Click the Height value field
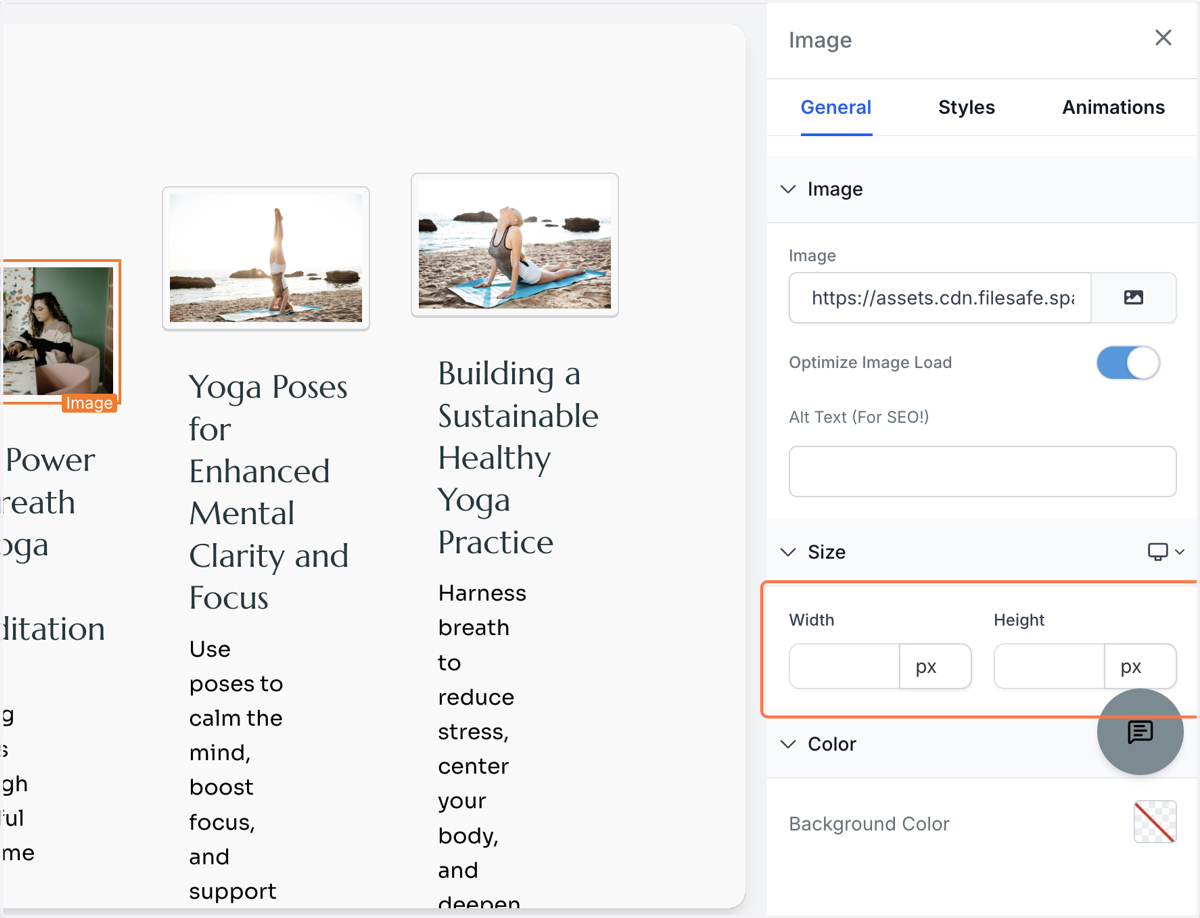The image size is (1200, 918). [x=1049, y=666]
